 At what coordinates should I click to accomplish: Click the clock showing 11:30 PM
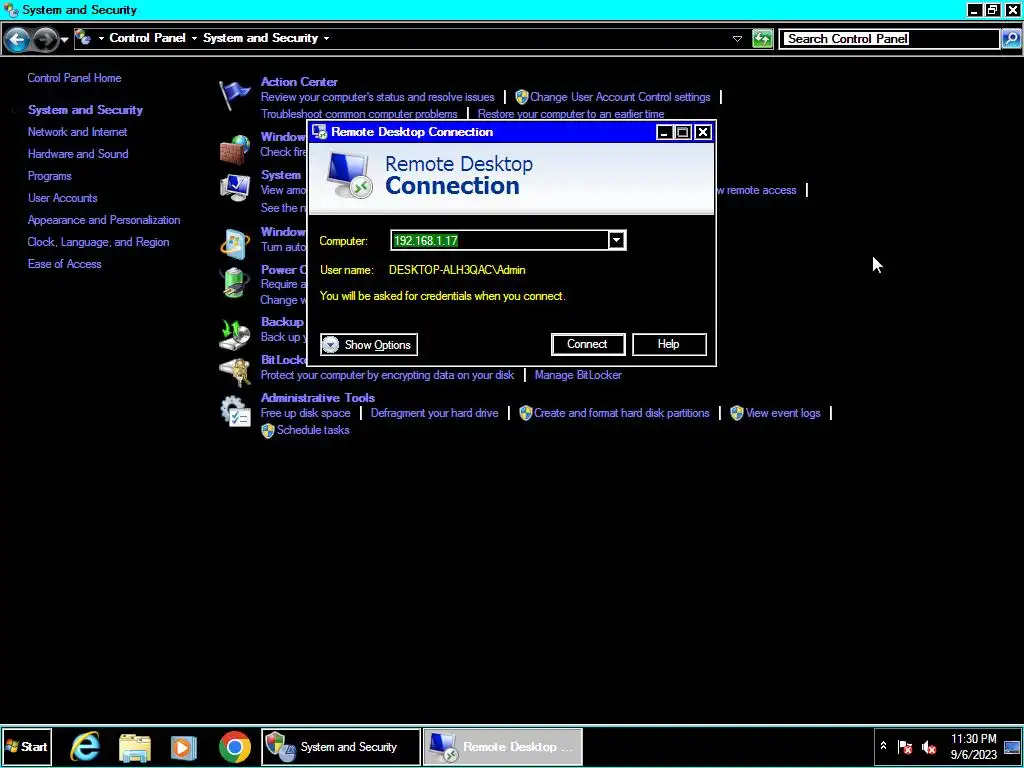point(974,746)
